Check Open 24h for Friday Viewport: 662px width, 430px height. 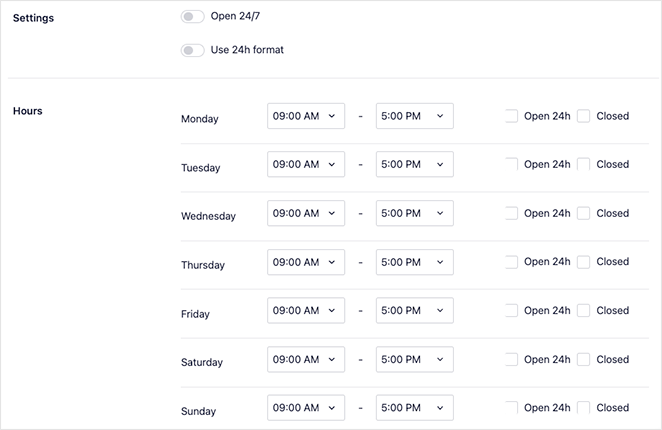point(511,310)
